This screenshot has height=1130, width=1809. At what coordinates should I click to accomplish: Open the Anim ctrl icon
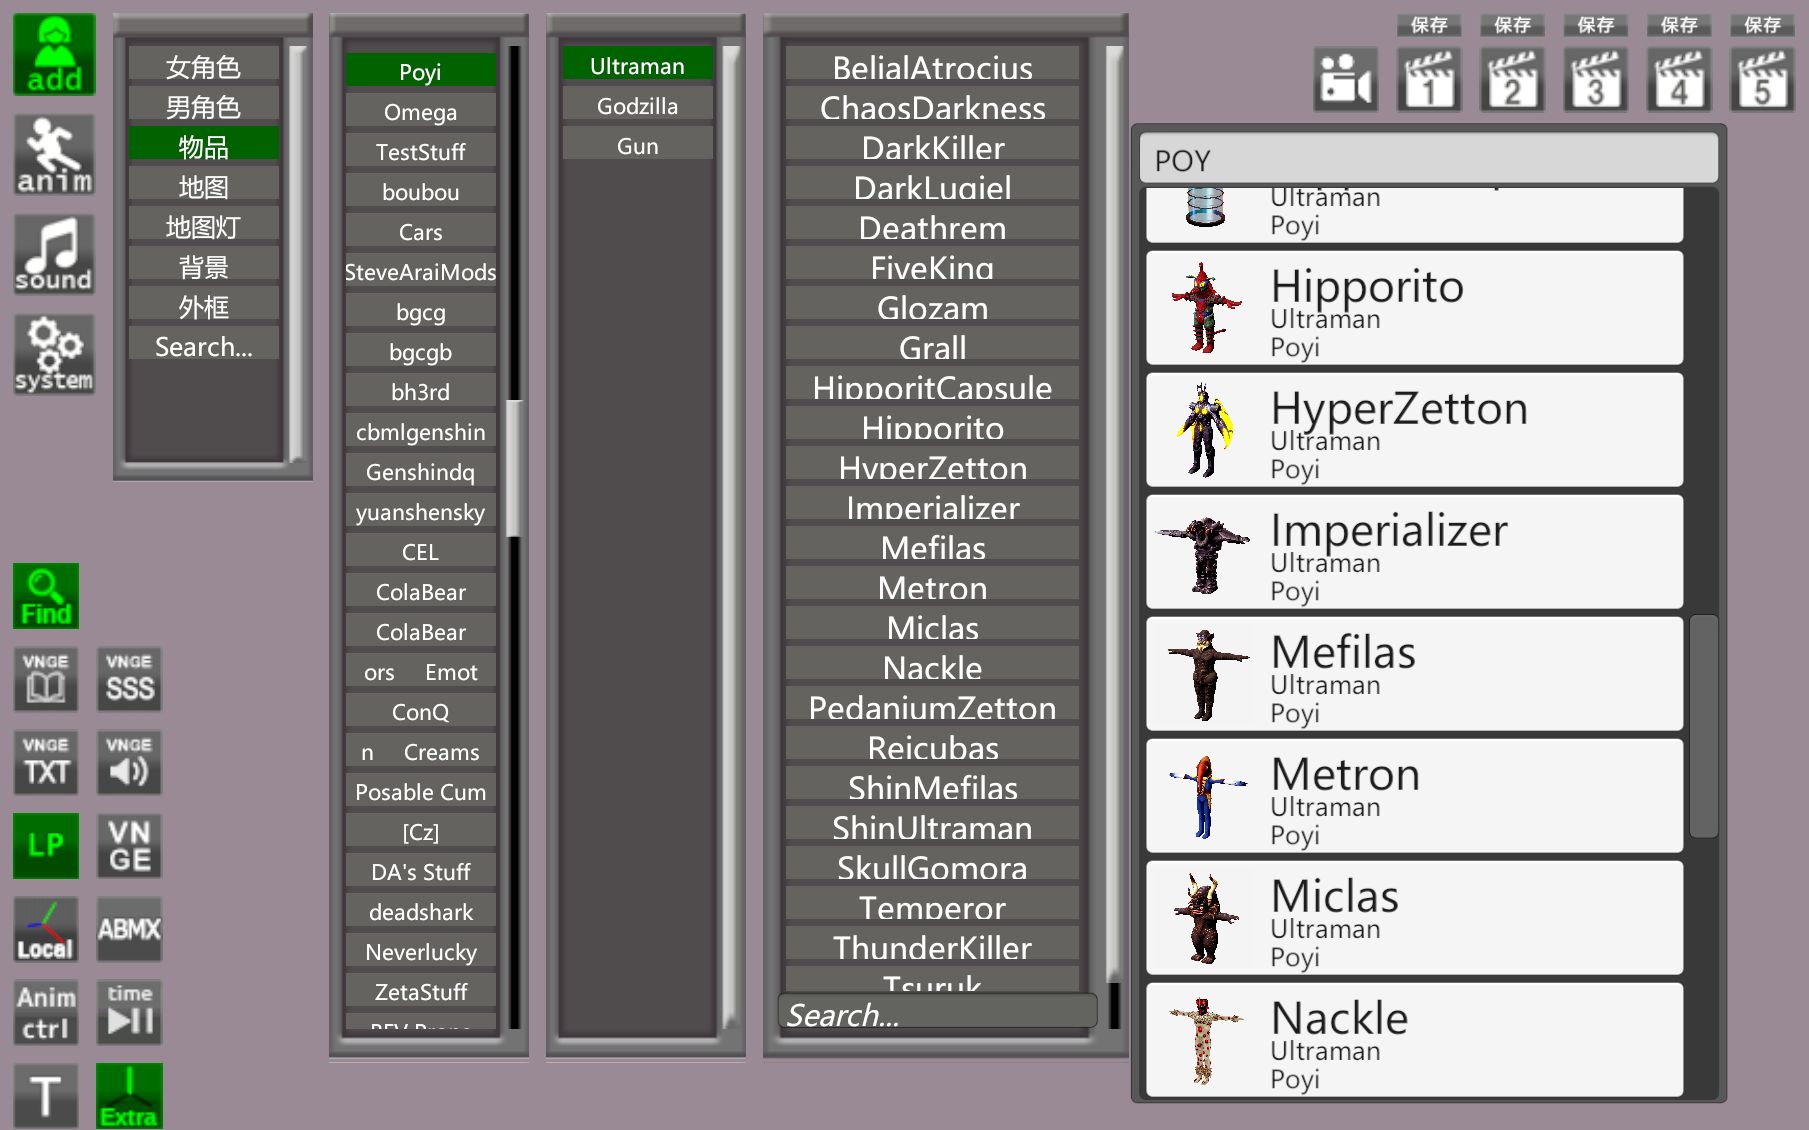(46, 1012)
